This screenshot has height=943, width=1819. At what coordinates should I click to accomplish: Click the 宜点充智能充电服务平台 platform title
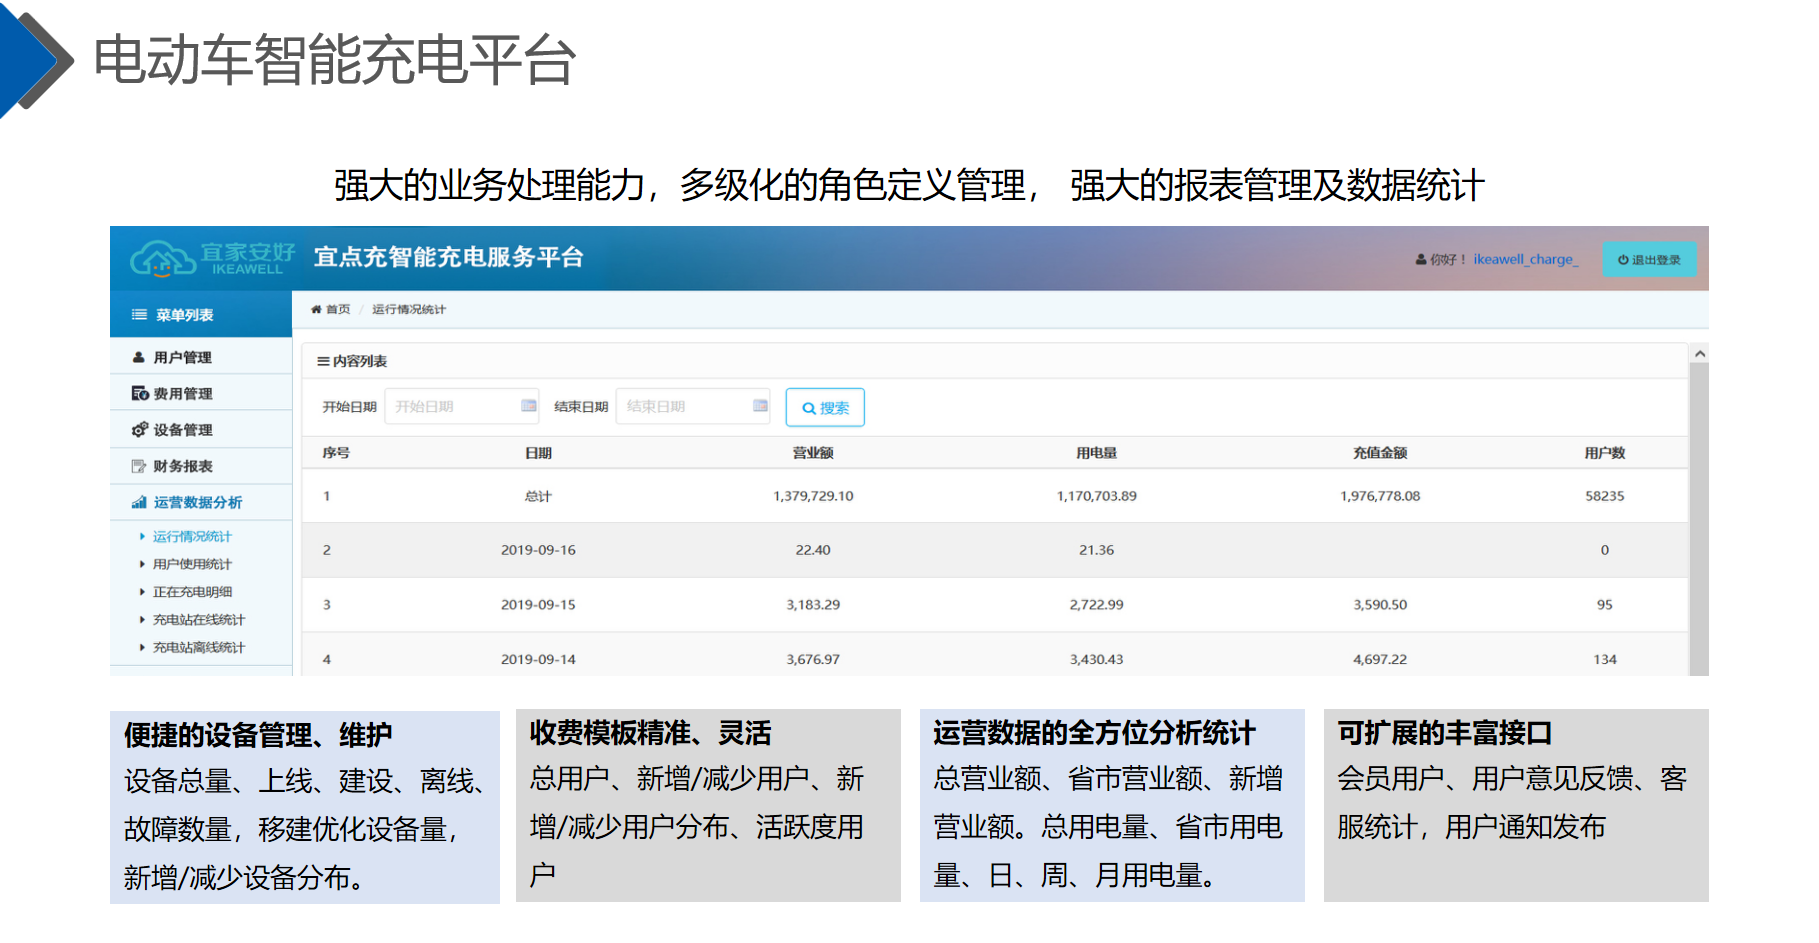(448, 258)
